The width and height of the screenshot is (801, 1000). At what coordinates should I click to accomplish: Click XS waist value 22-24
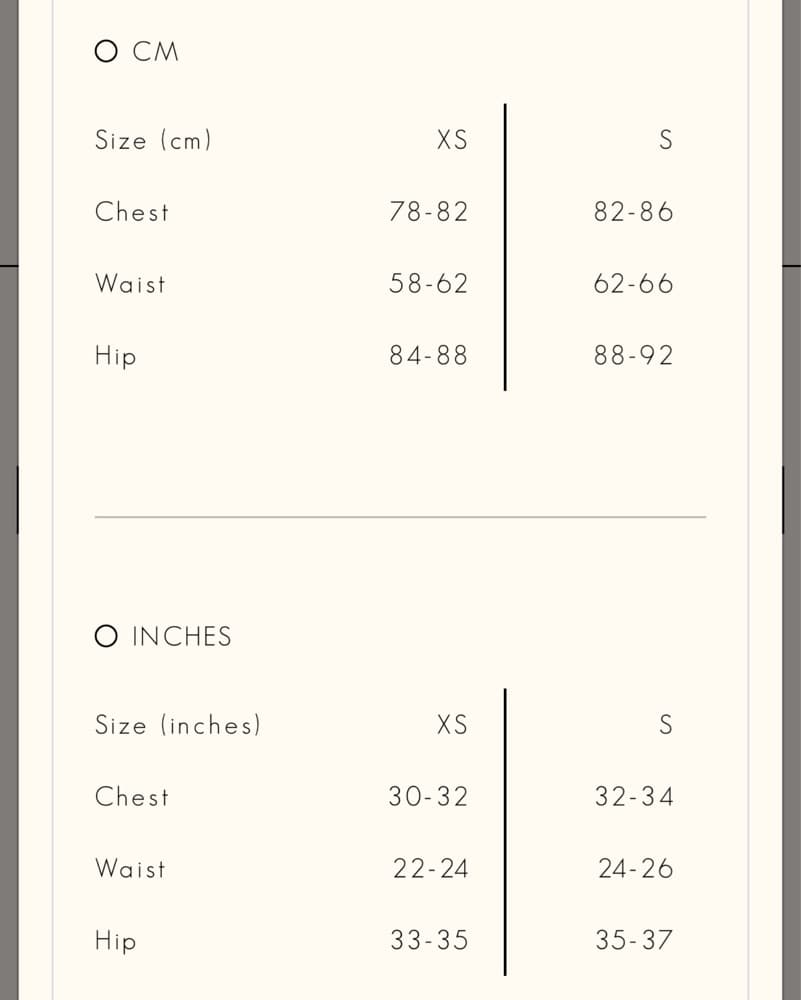click(x=430, y=869)
